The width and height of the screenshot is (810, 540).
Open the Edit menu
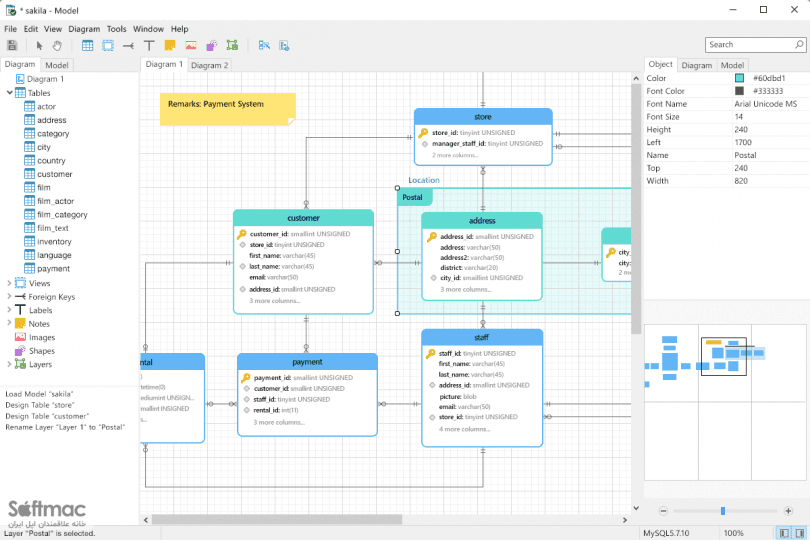31,29
